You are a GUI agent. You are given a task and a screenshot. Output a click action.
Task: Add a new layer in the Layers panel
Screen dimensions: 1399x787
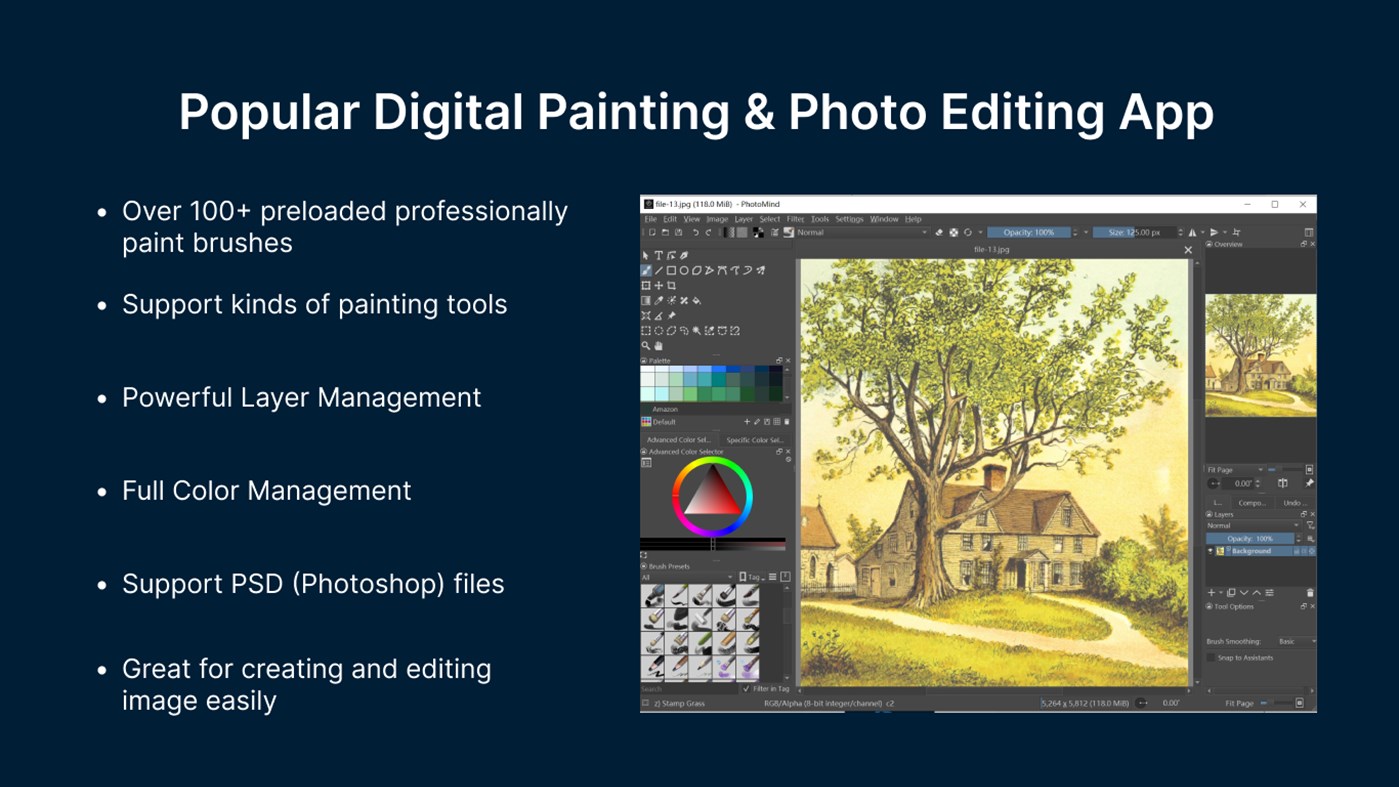click(1211, 592)
